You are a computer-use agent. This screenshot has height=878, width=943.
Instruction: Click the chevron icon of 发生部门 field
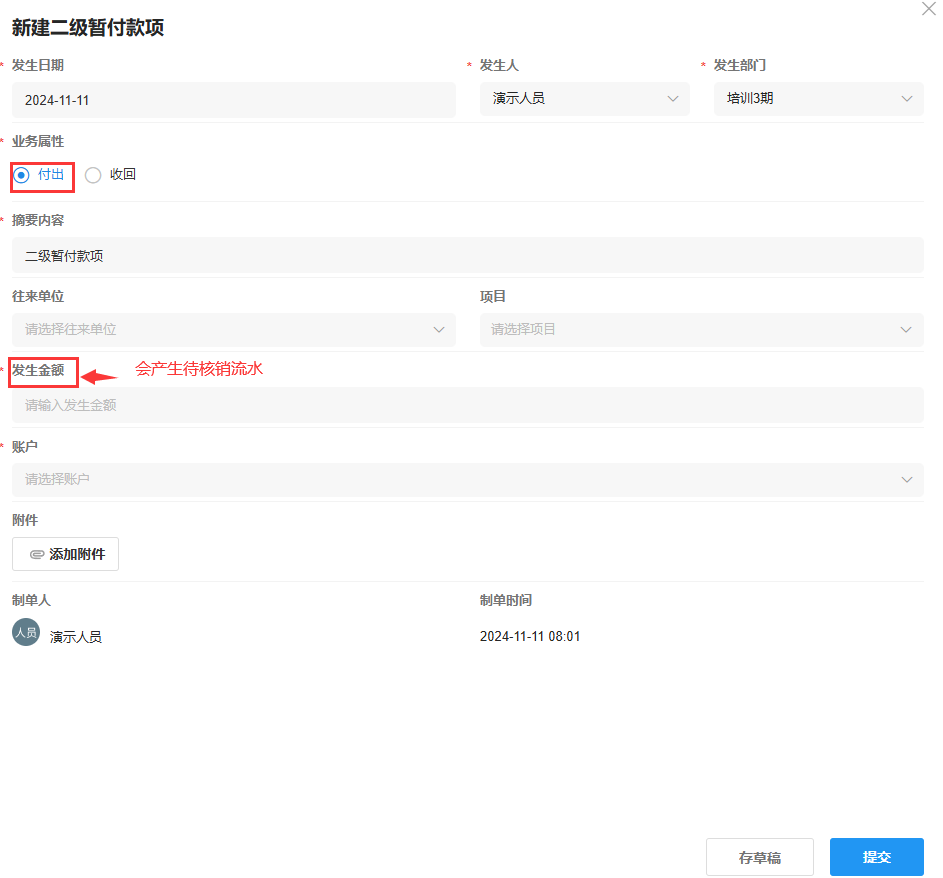906,98
